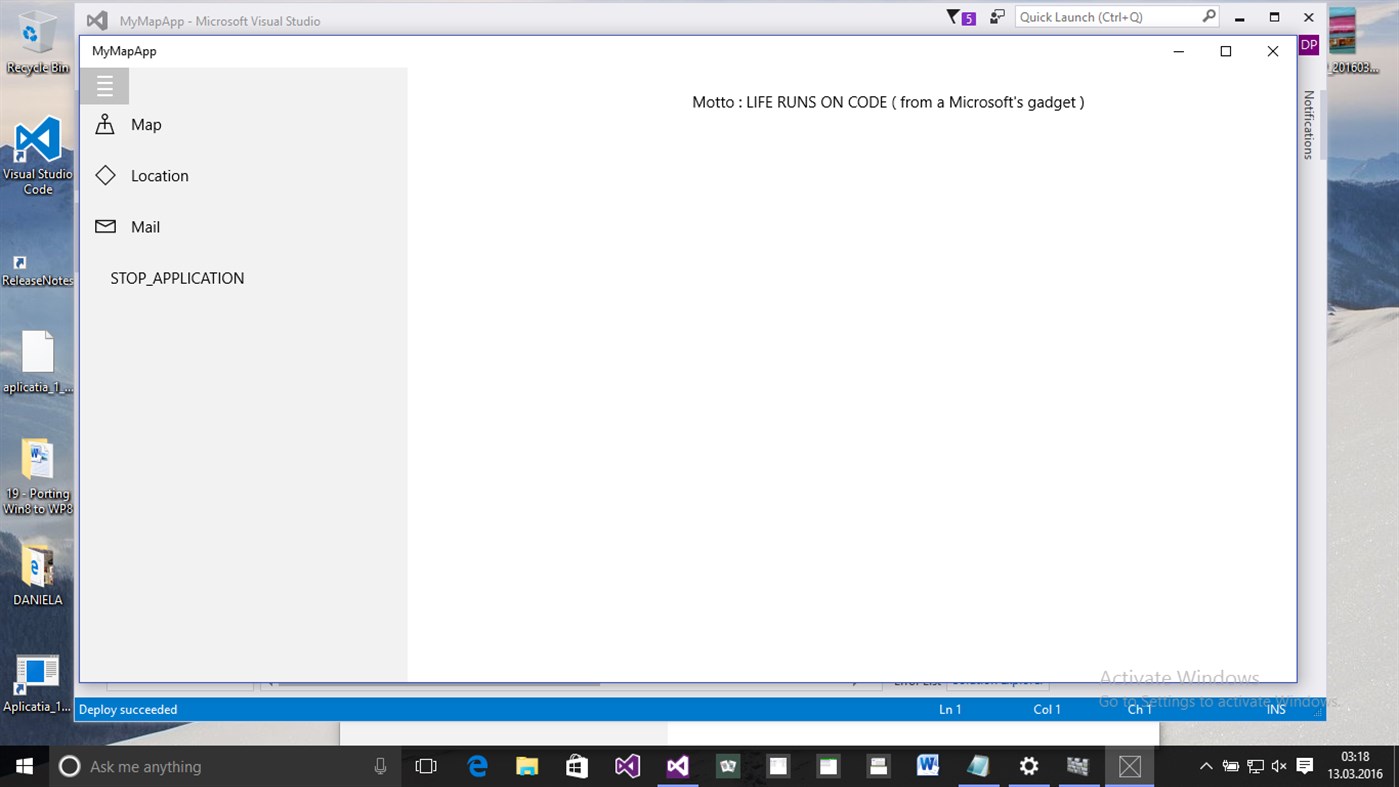
Task: Open the Mail envelope icon
Action: [105, 226]
